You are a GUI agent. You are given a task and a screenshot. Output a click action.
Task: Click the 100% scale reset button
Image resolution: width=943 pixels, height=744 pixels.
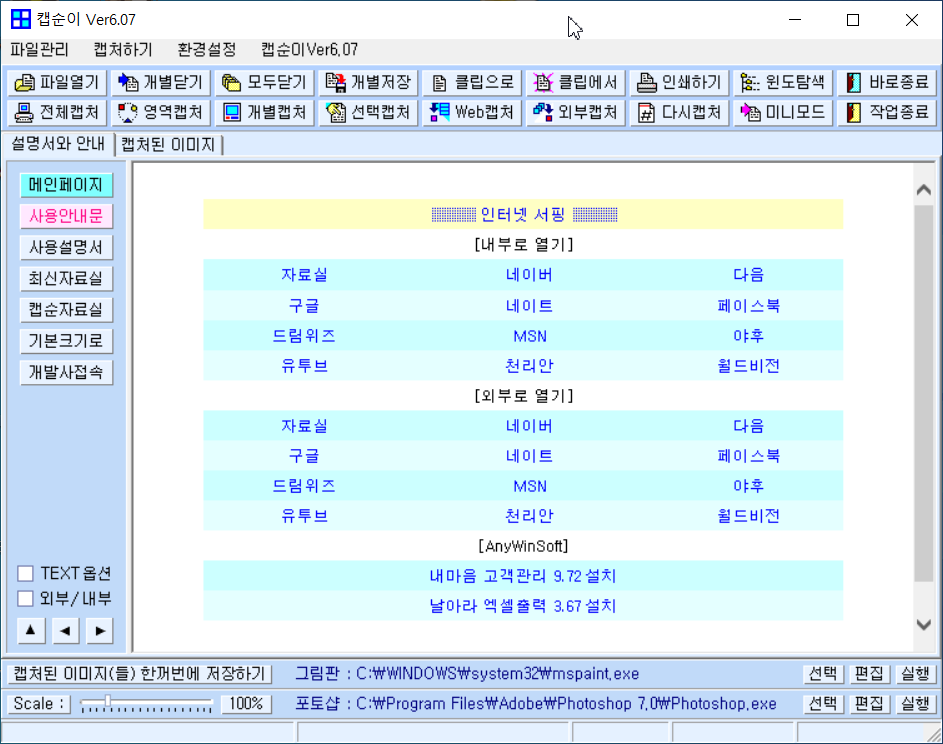click(246, 704)
